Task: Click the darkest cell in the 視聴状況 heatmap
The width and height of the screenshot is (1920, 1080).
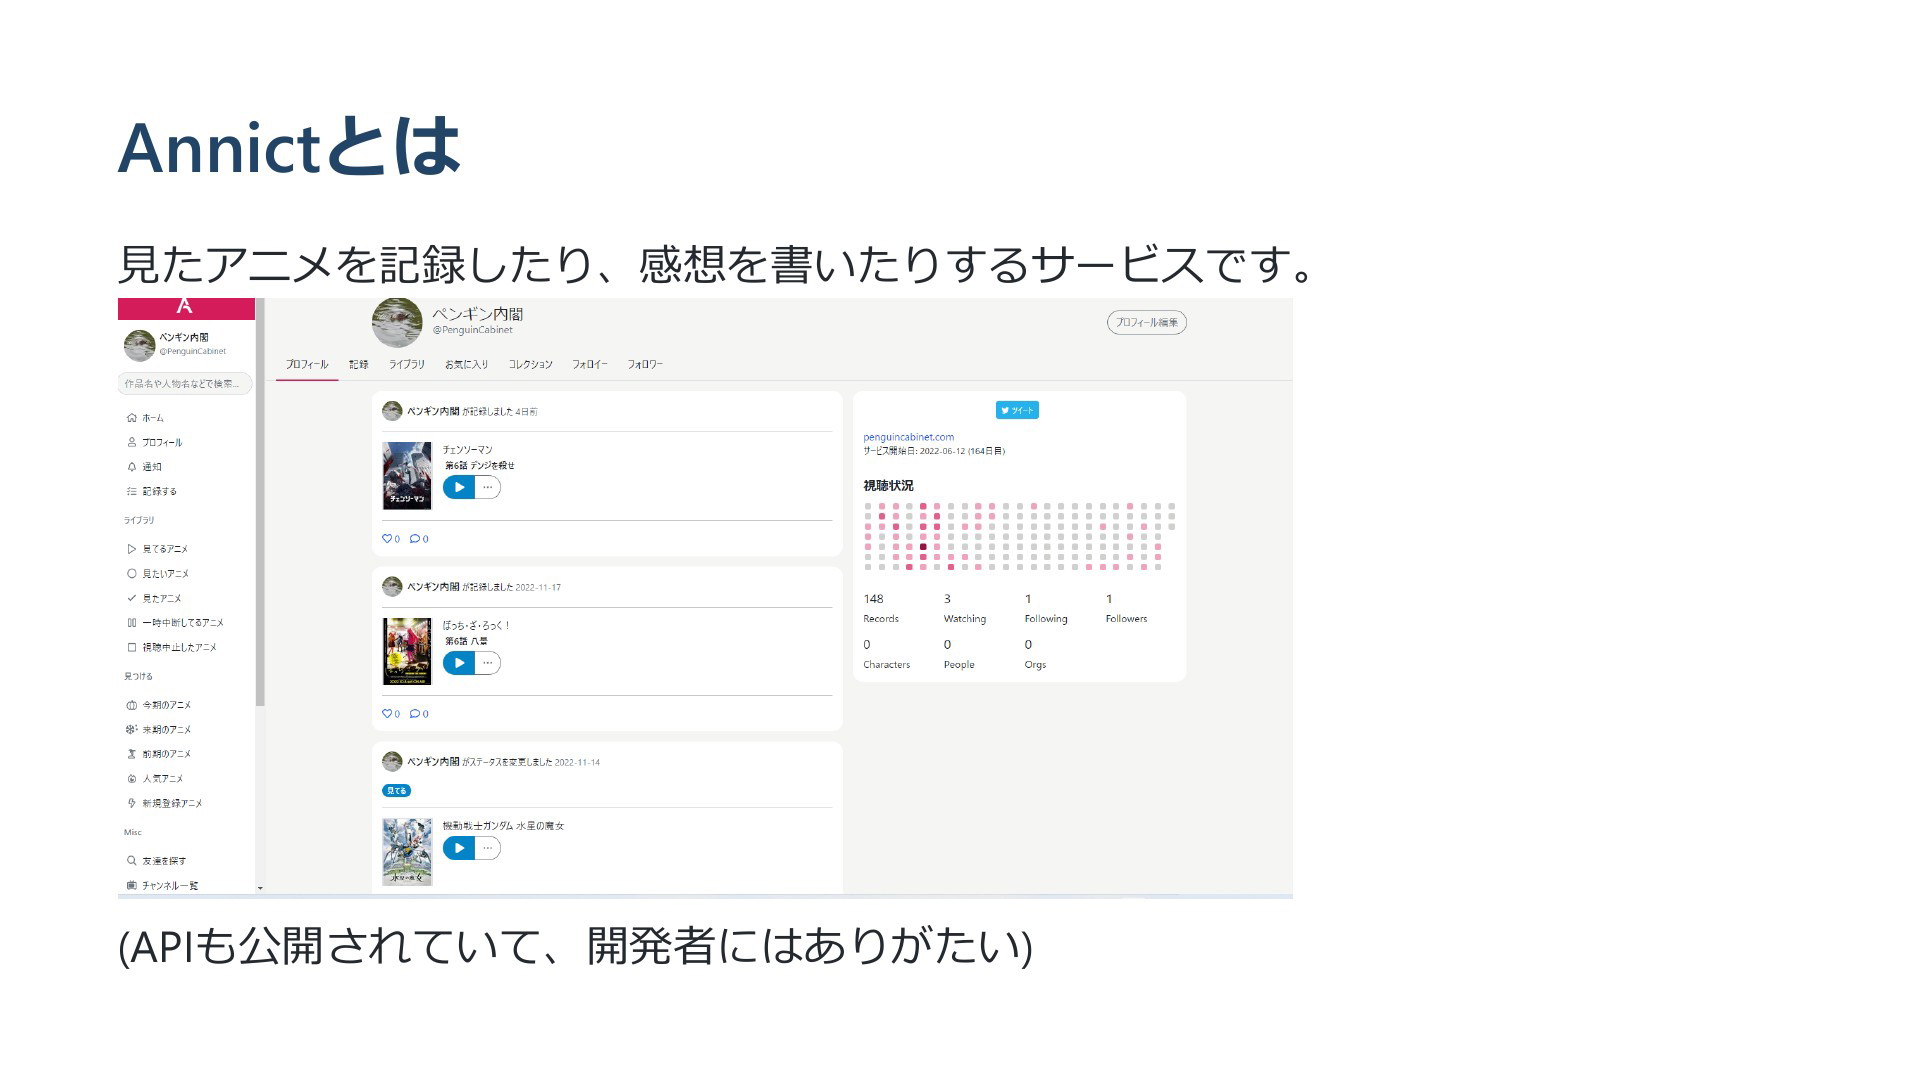Action: click(x=923, y=547)
